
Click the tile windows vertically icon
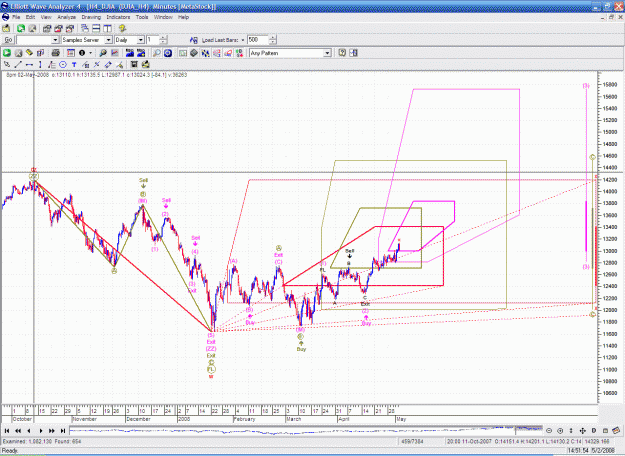(x=108, y=28)
